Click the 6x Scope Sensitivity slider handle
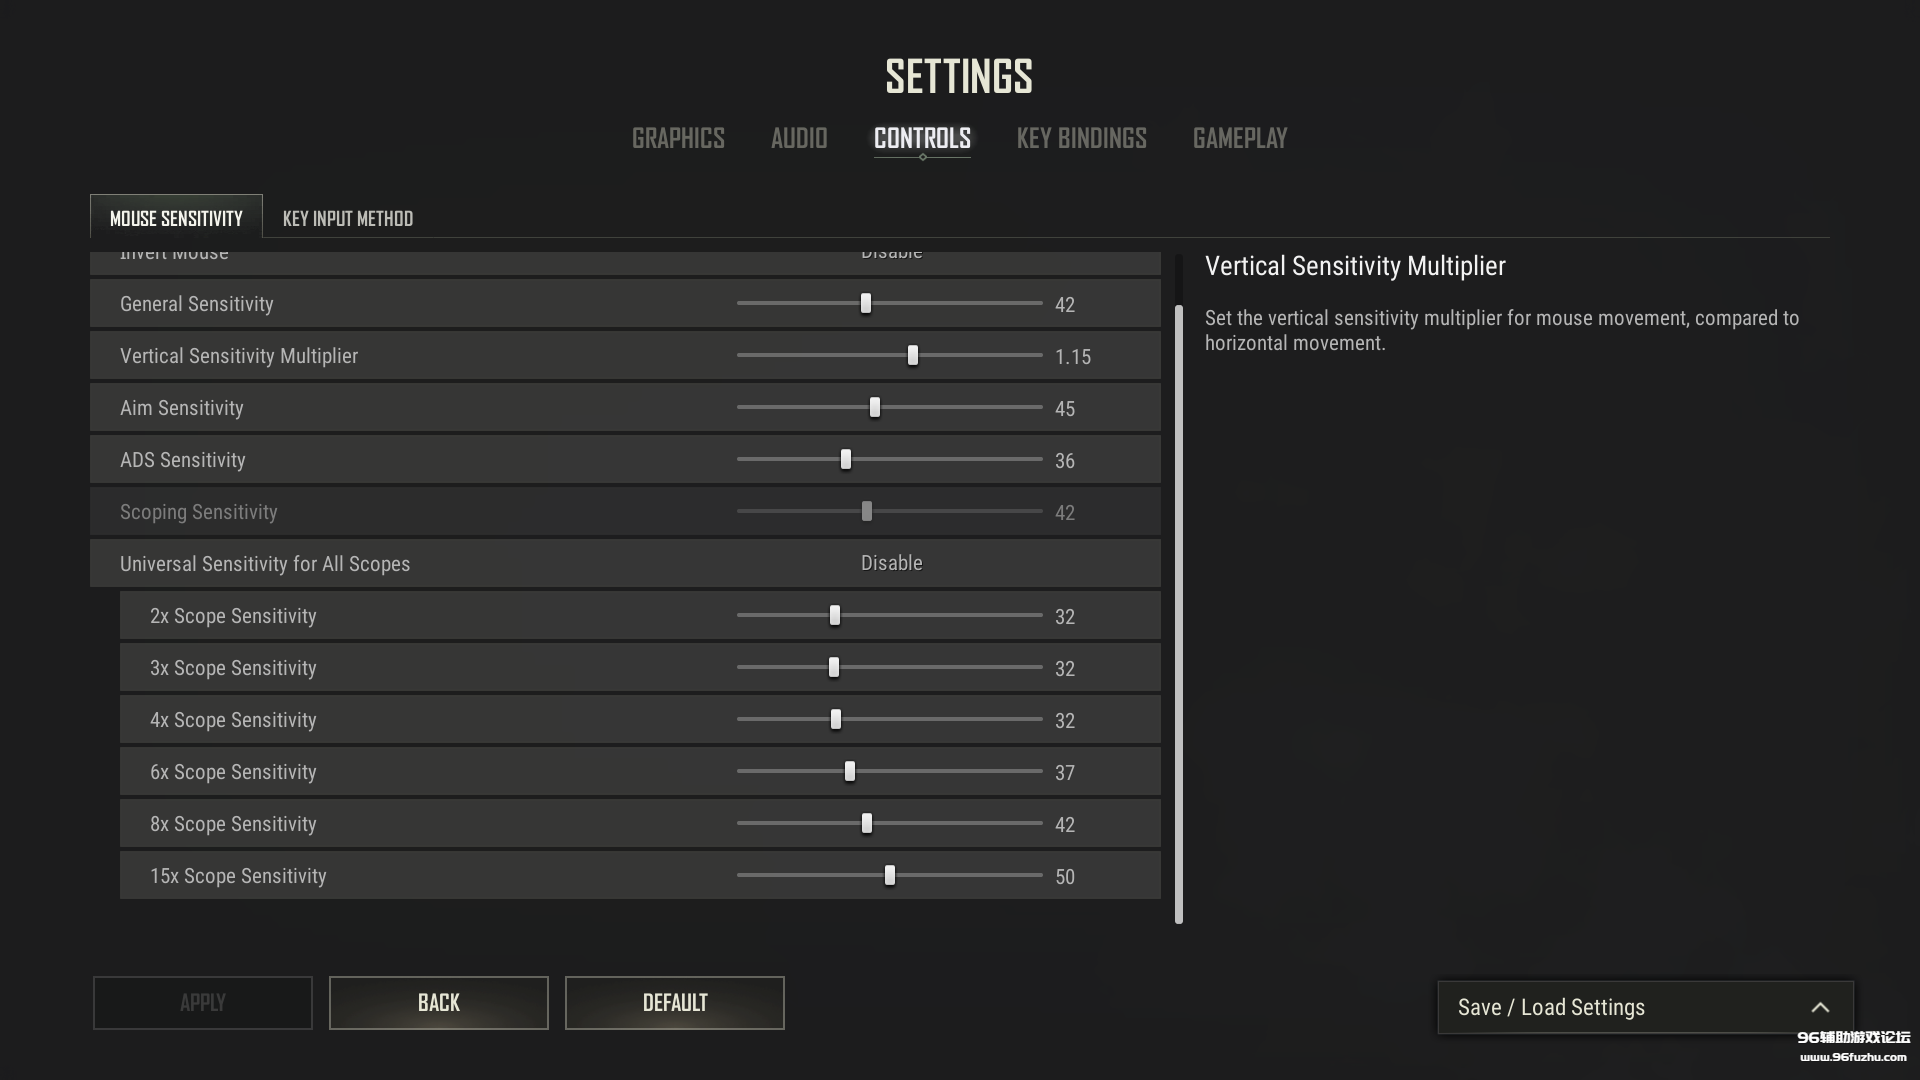The width and height of the screenshot is (1920, 1080). pyautogui.click(x=850, y=771)
